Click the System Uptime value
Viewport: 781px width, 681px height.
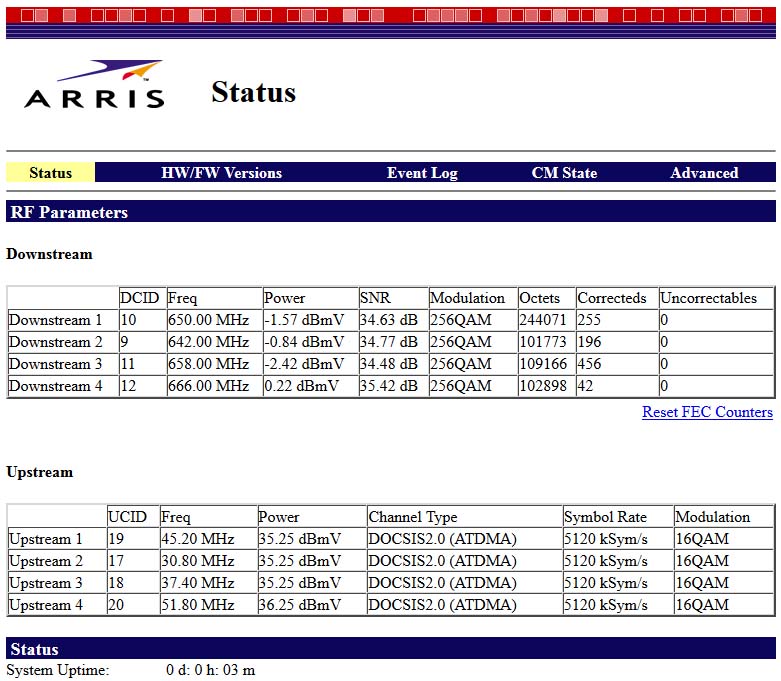(x=210, y=670)
